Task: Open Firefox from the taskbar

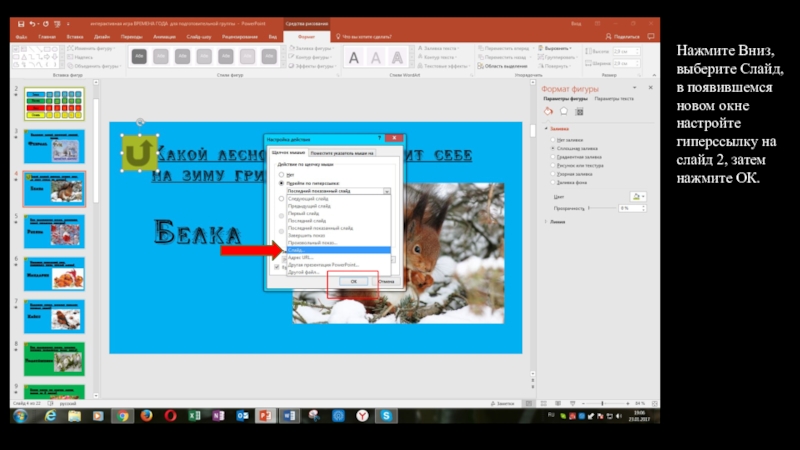Action: 146,415
